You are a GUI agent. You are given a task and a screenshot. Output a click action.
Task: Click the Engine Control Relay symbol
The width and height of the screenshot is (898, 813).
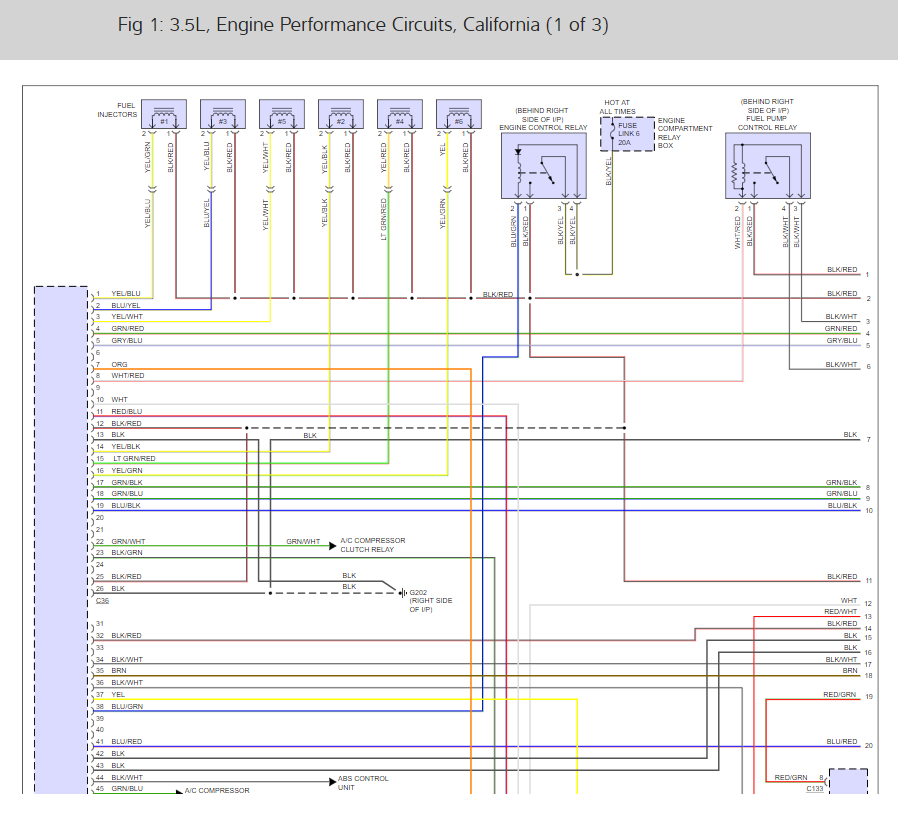(x=544, y=166)
